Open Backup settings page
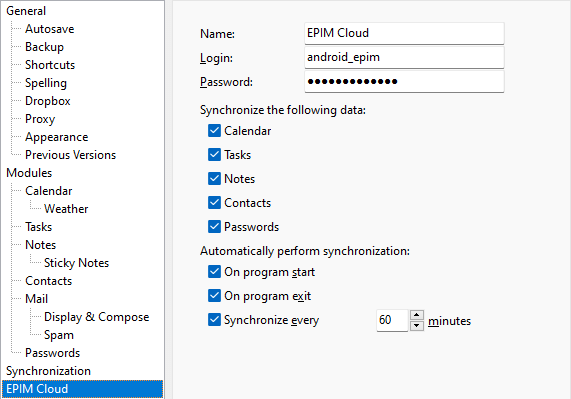 [44, 47]
